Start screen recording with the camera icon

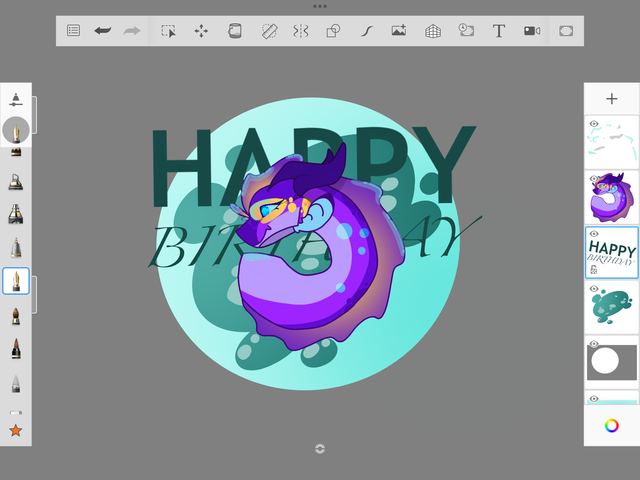click(532, 31)
